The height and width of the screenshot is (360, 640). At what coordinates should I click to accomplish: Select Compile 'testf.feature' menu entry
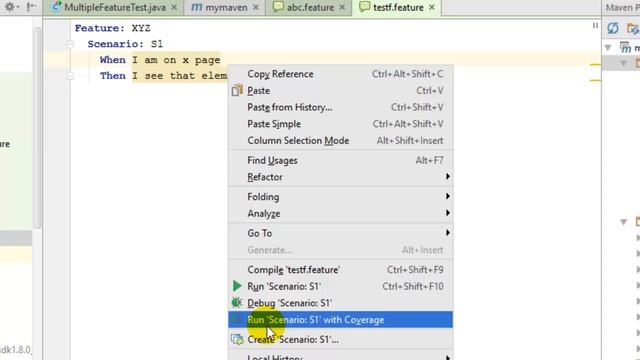340,270
